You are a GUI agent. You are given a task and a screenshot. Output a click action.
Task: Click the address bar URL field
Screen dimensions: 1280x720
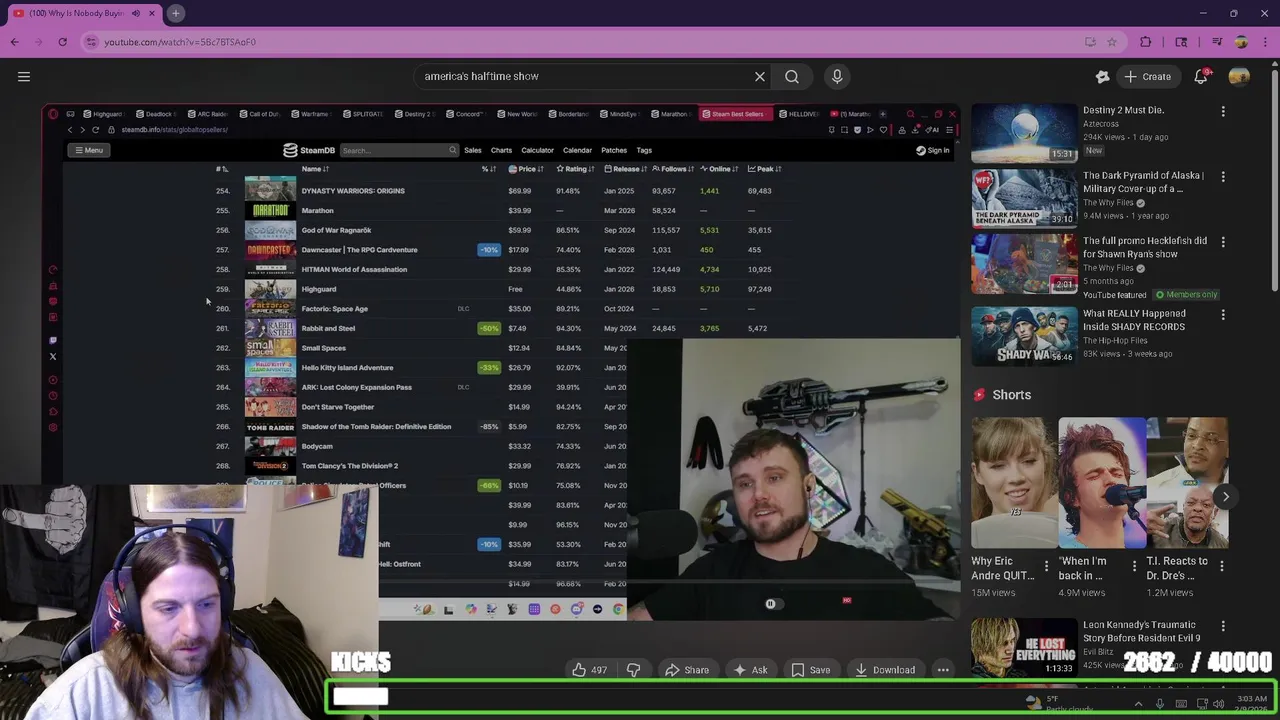[x=580, y=42]
